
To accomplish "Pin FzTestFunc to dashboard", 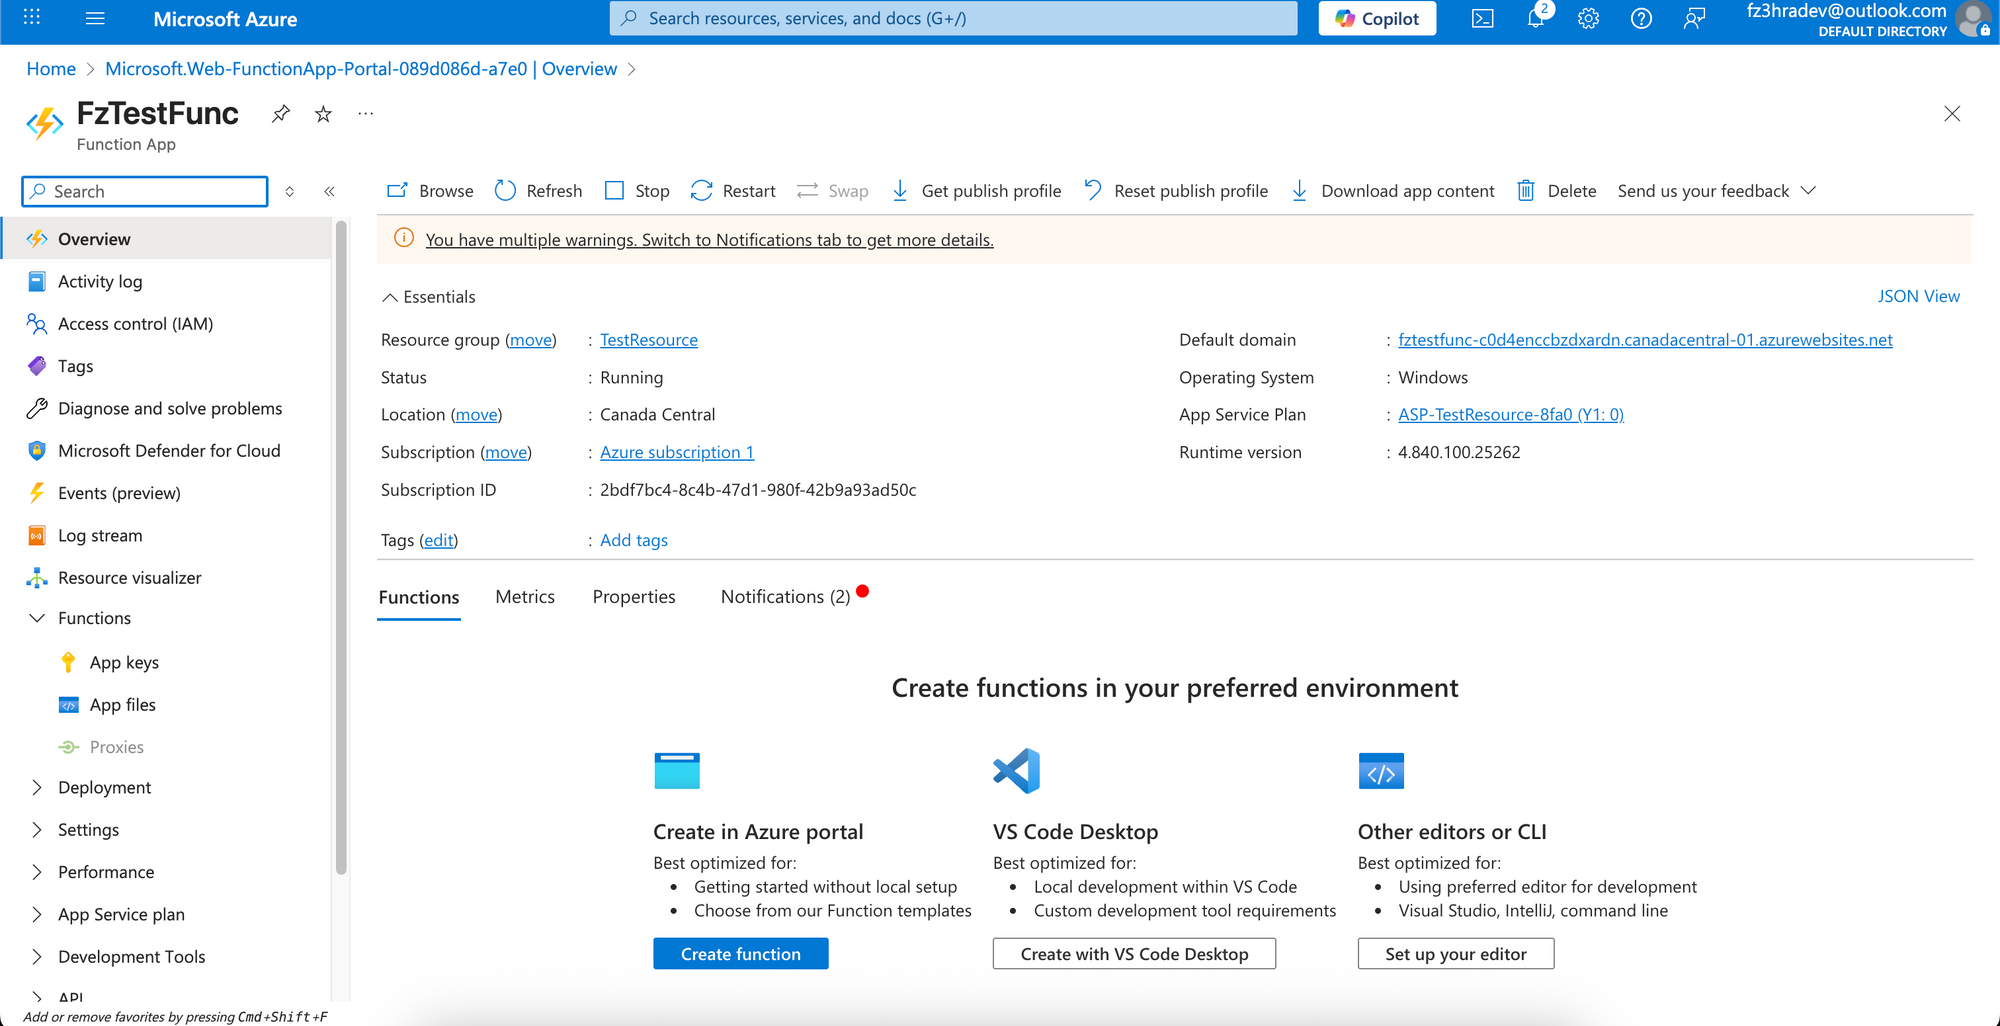I will click(x=281, y=114).
